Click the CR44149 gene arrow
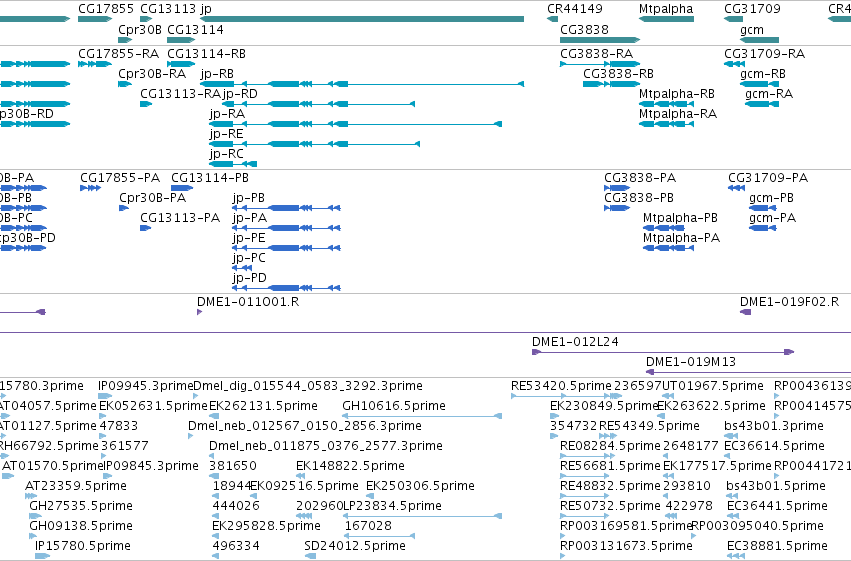This screenshot has height=561, width=851. [x=552, y=19]
